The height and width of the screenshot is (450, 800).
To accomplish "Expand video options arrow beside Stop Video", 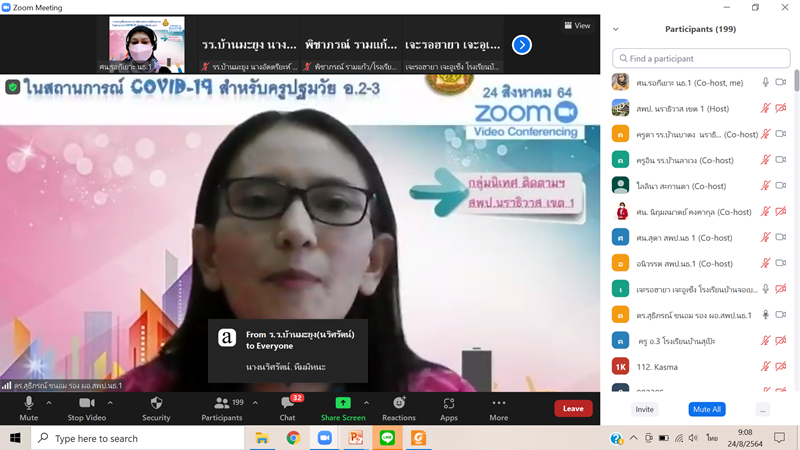I will pos(110,402).
